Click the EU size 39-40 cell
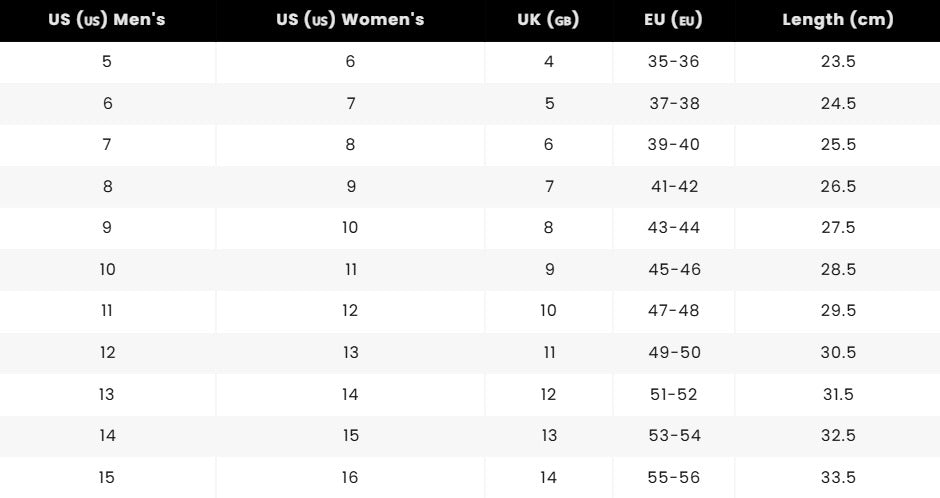The image size is (940, 498). (673, 145)
